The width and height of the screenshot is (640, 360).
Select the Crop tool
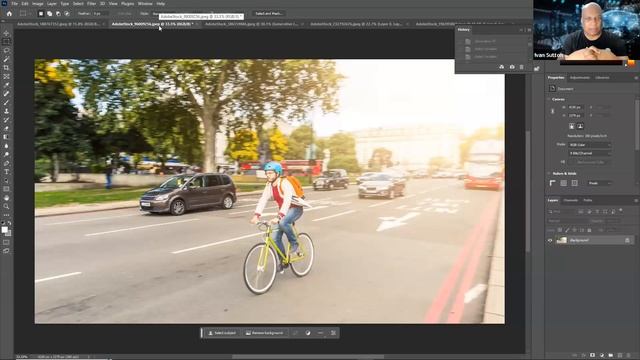click(6, 68)
